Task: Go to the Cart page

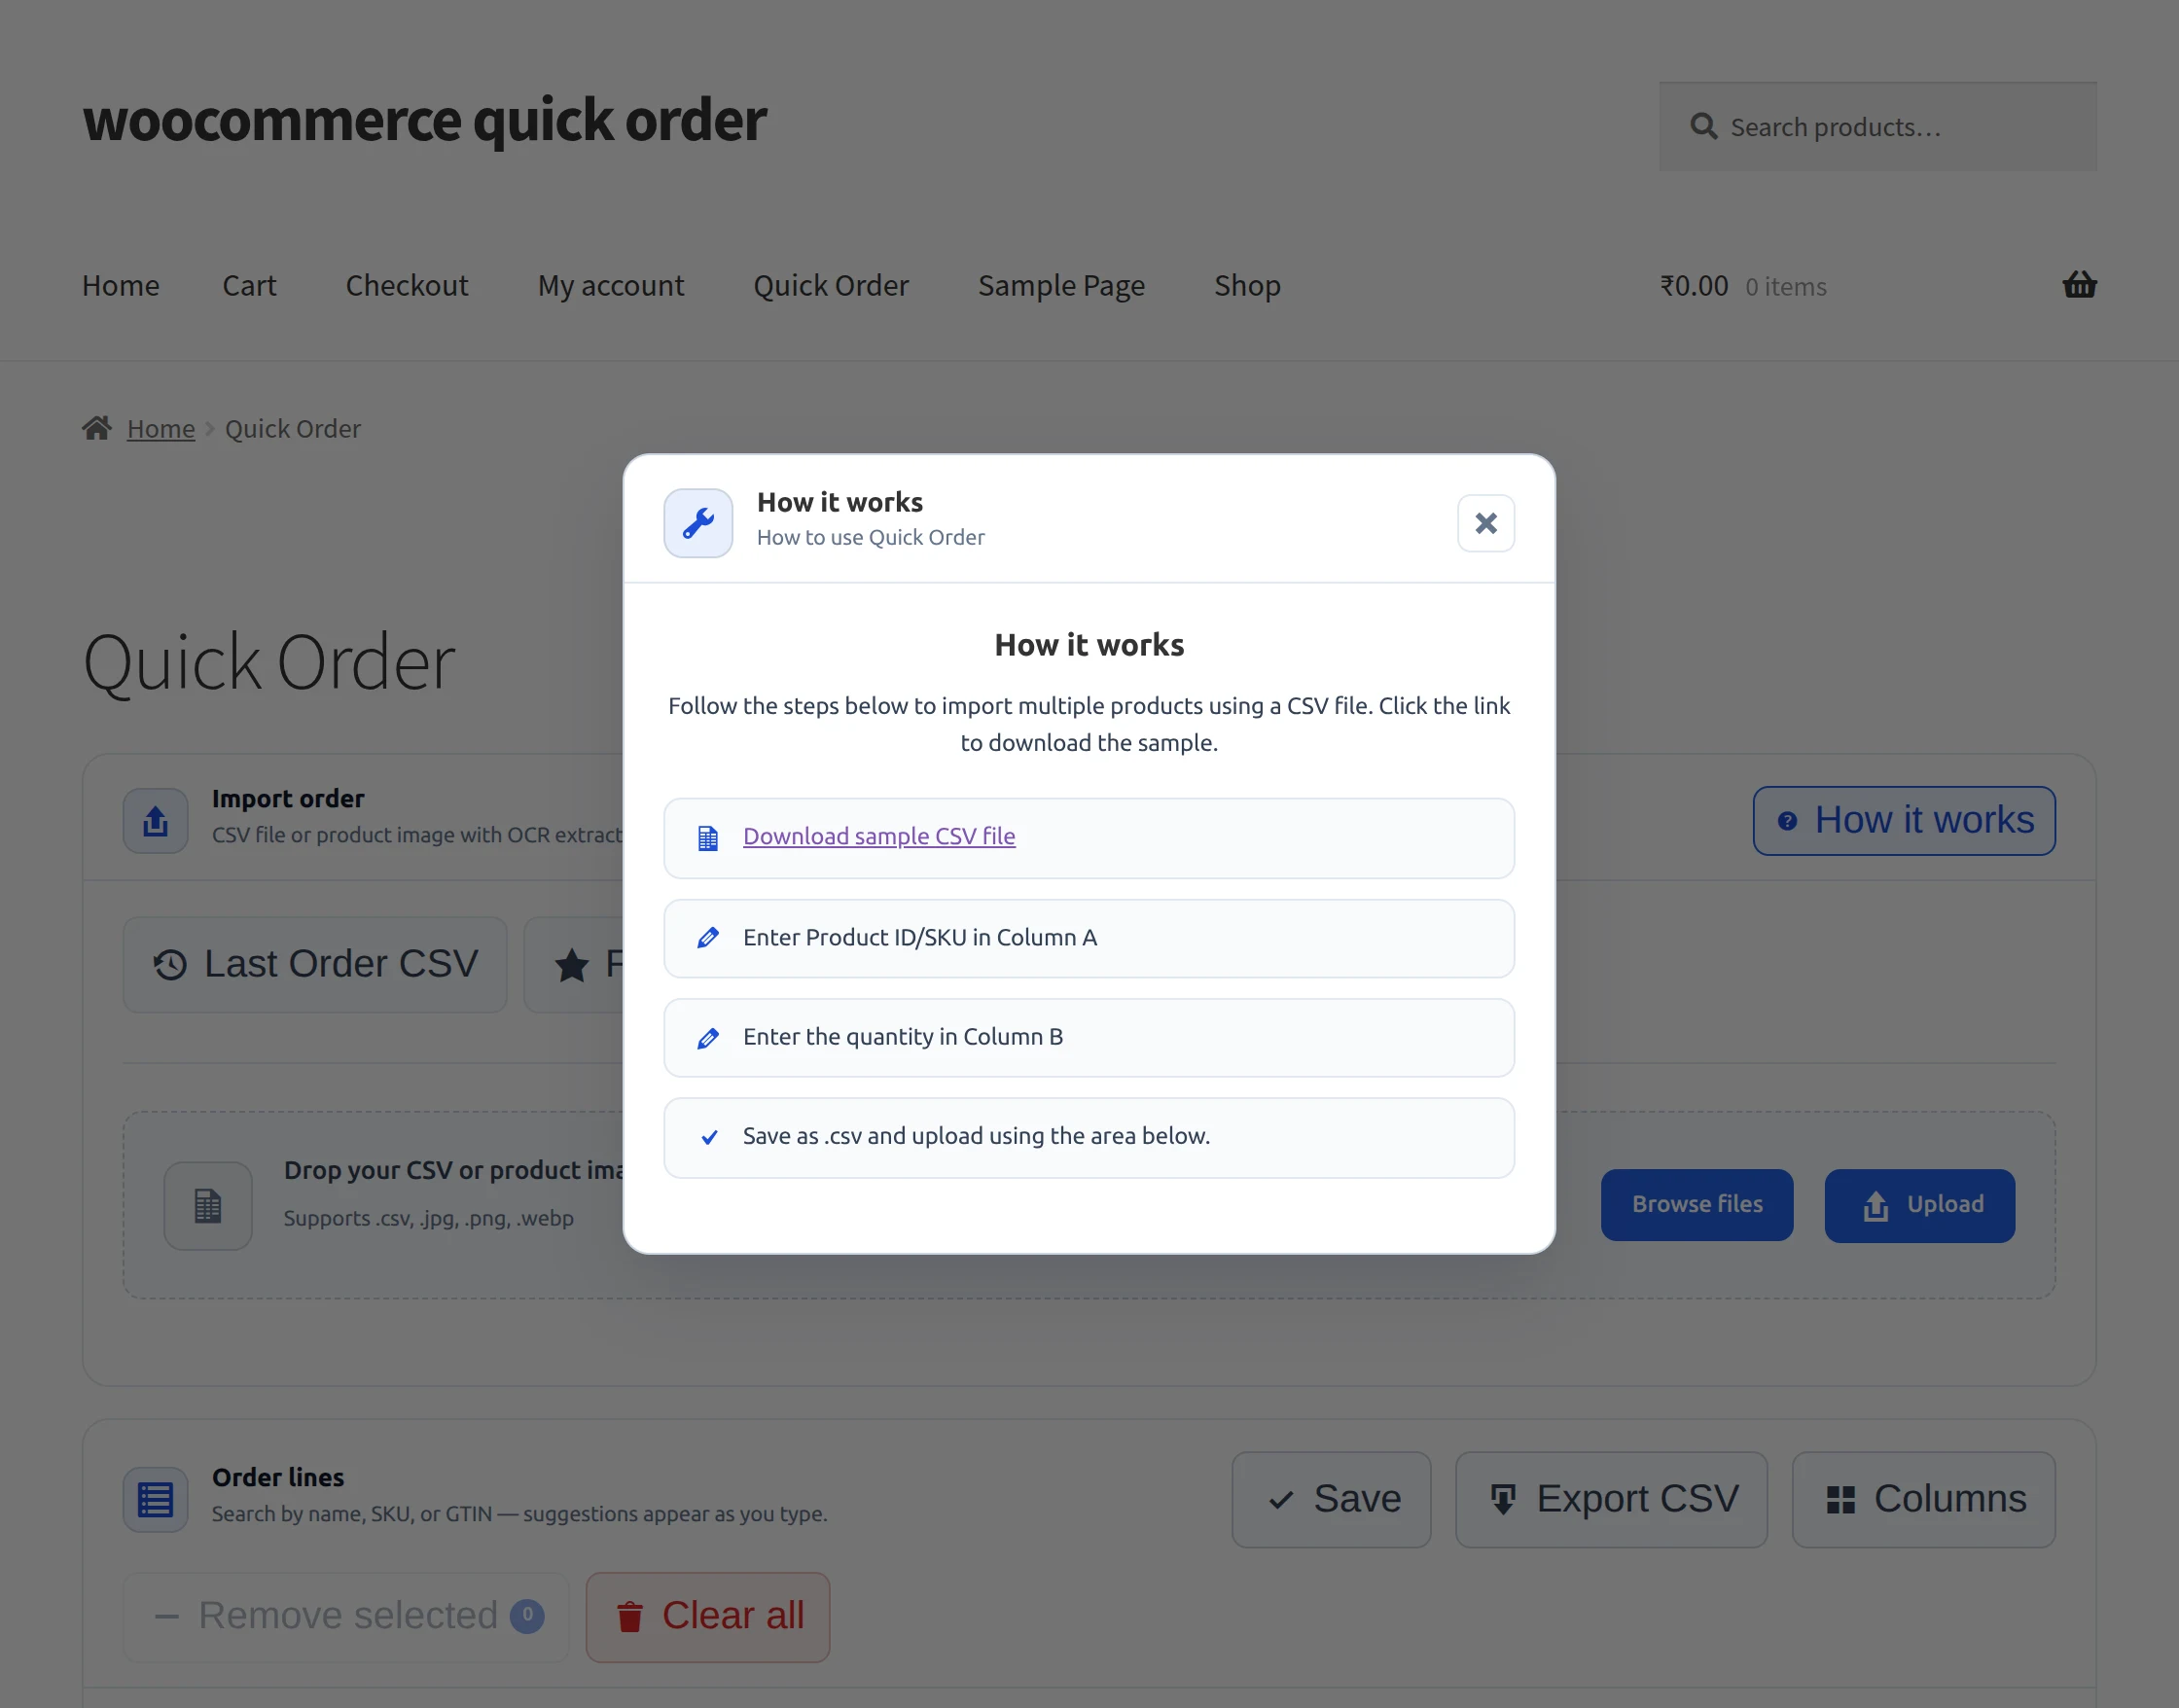Action: coord(249,286)
